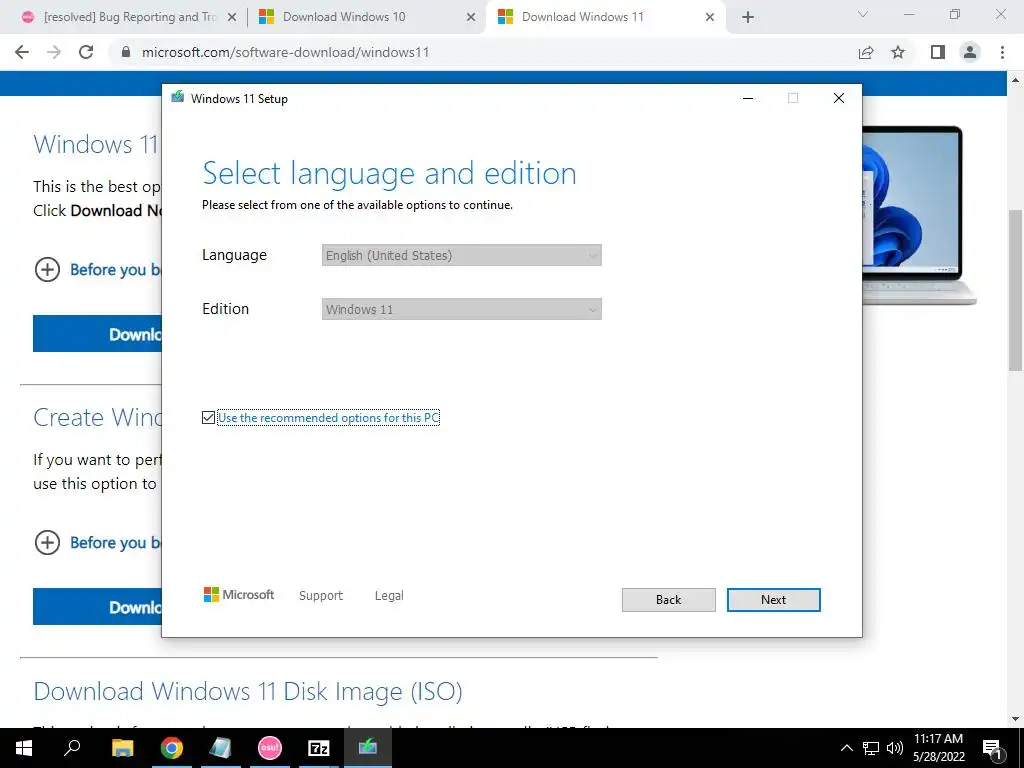Click the Next button in Setup
Screen dimensions: 1024x768
coord(773,600)
